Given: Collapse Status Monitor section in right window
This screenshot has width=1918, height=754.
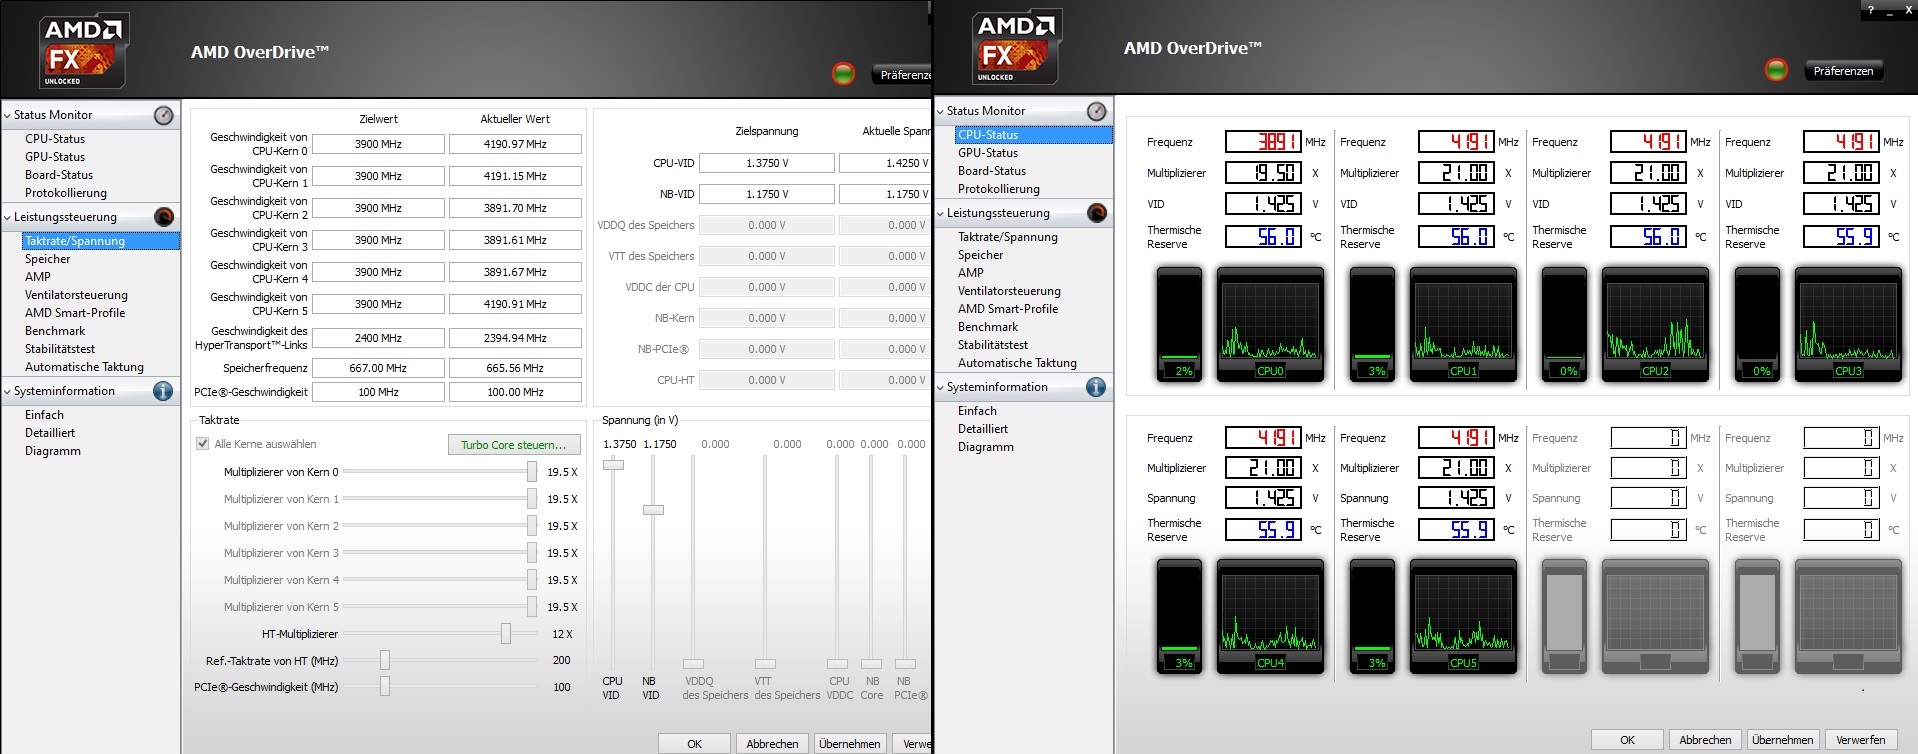Looking at the screenshot, I should click(x=941, y=112).
